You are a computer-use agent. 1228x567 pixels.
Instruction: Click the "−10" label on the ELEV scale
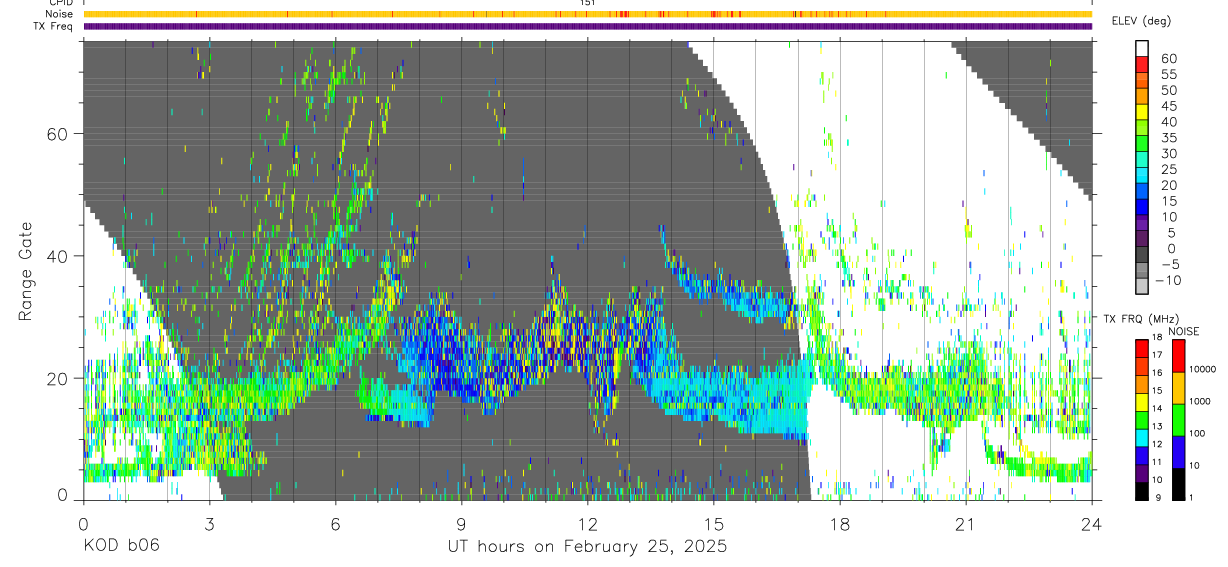coord(1170,280)
